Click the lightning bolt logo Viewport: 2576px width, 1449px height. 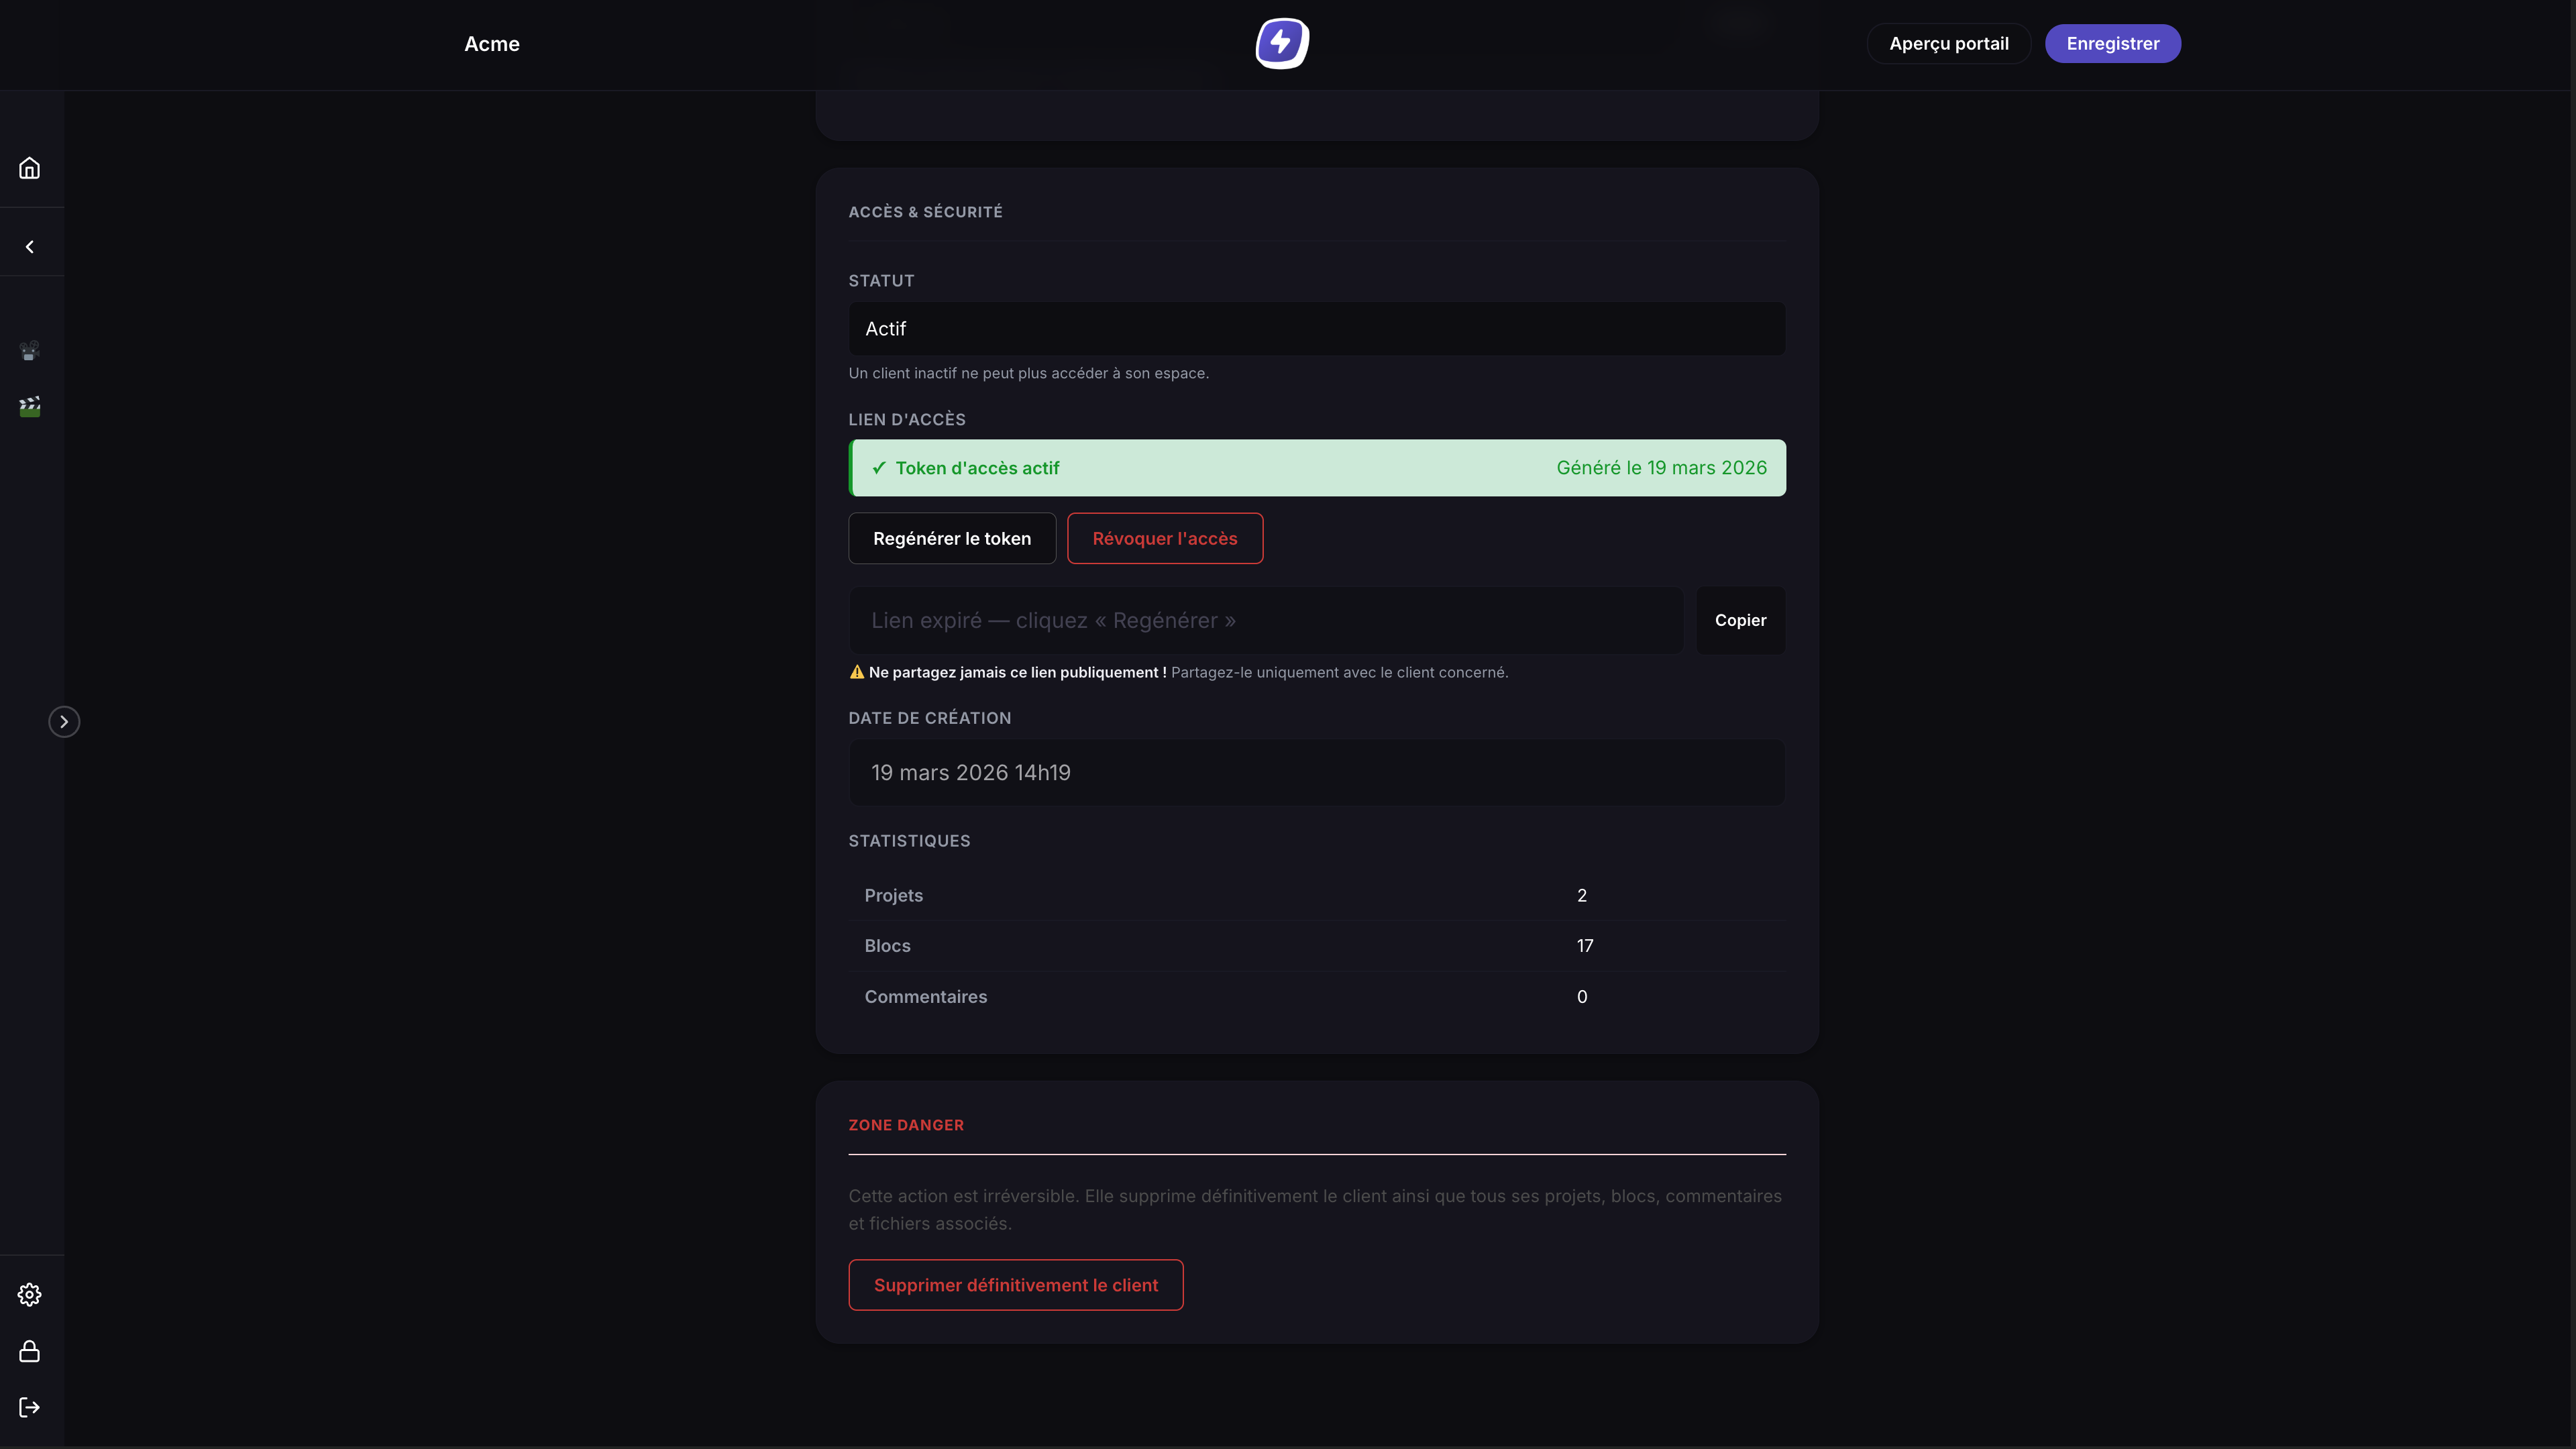coord(1282,44)
